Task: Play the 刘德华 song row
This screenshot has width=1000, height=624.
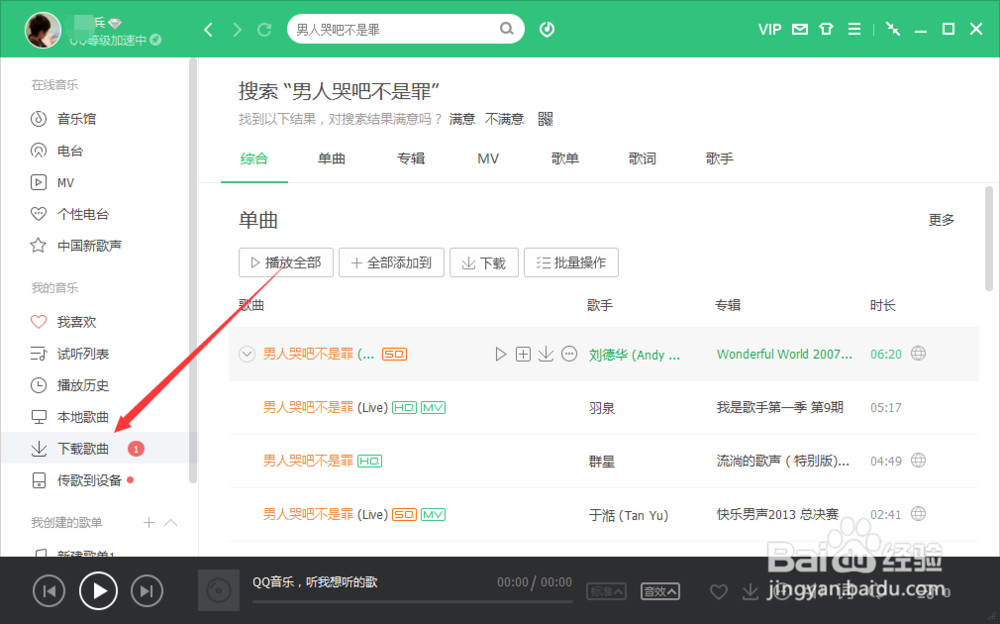Action: (x=500, y=354)
